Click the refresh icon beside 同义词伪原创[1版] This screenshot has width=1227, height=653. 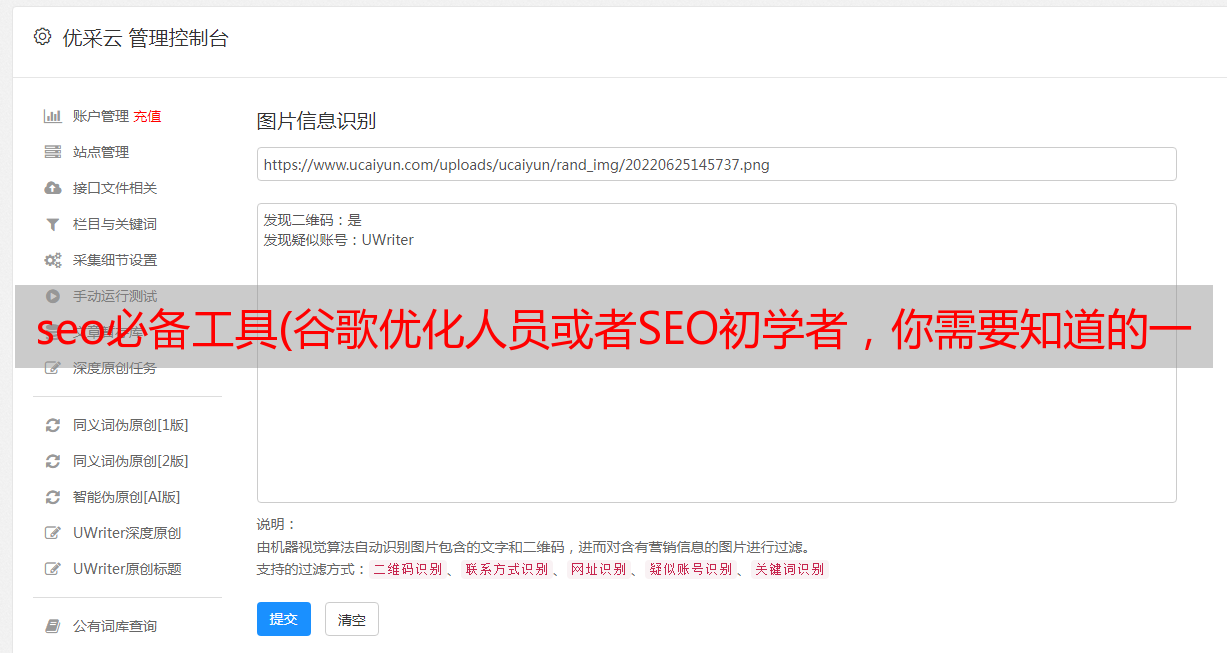click(53, 425)
